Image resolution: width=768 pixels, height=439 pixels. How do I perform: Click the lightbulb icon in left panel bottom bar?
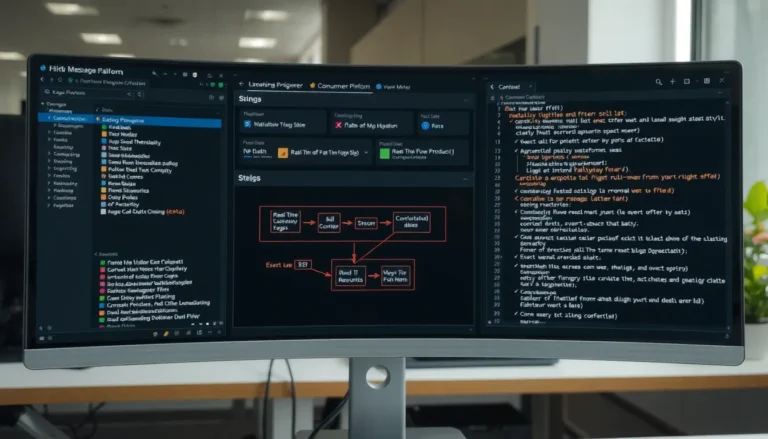click(x=156, y=334)
